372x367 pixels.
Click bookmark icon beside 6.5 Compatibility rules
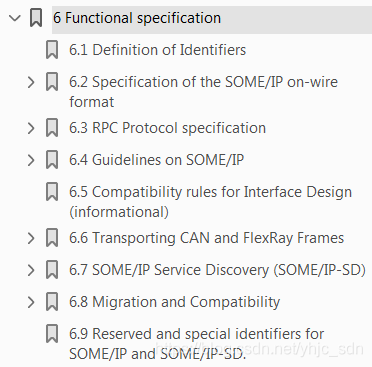[52, 192]
